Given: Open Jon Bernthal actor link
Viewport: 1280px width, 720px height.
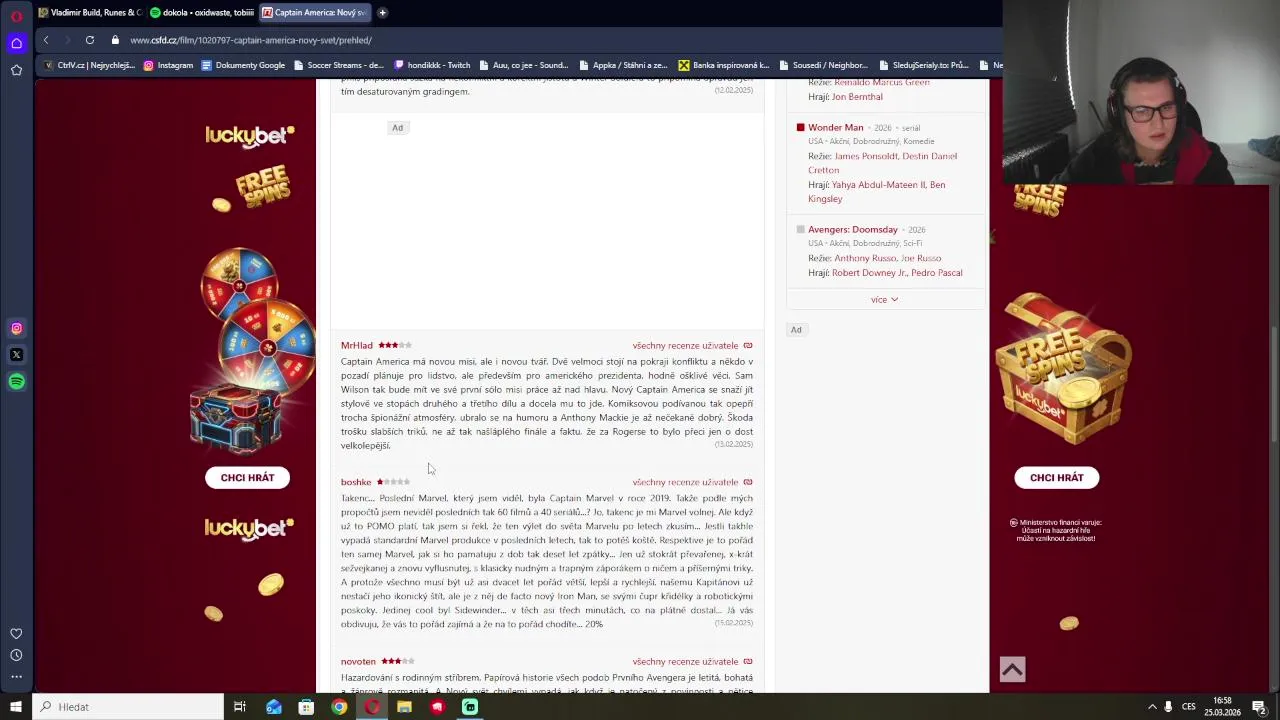Looking at the screenshot, I should point(857,97).
